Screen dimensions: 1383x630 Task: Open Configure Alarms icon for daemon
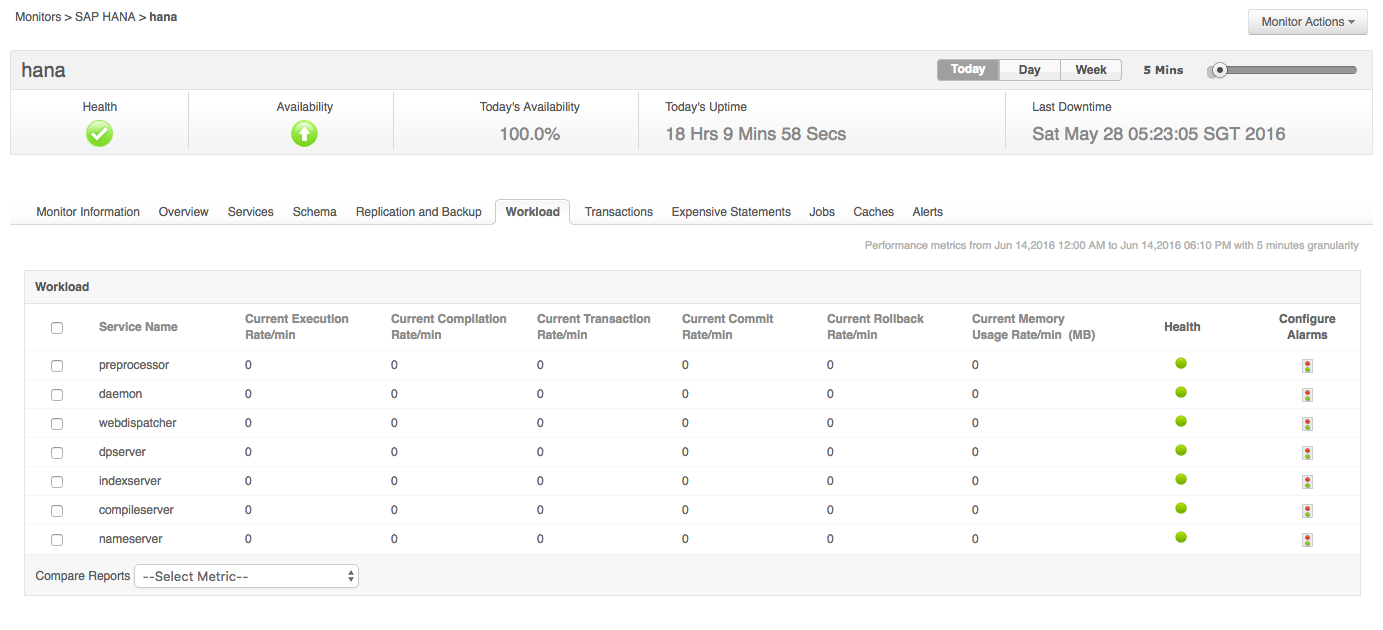coord(1307,395)
